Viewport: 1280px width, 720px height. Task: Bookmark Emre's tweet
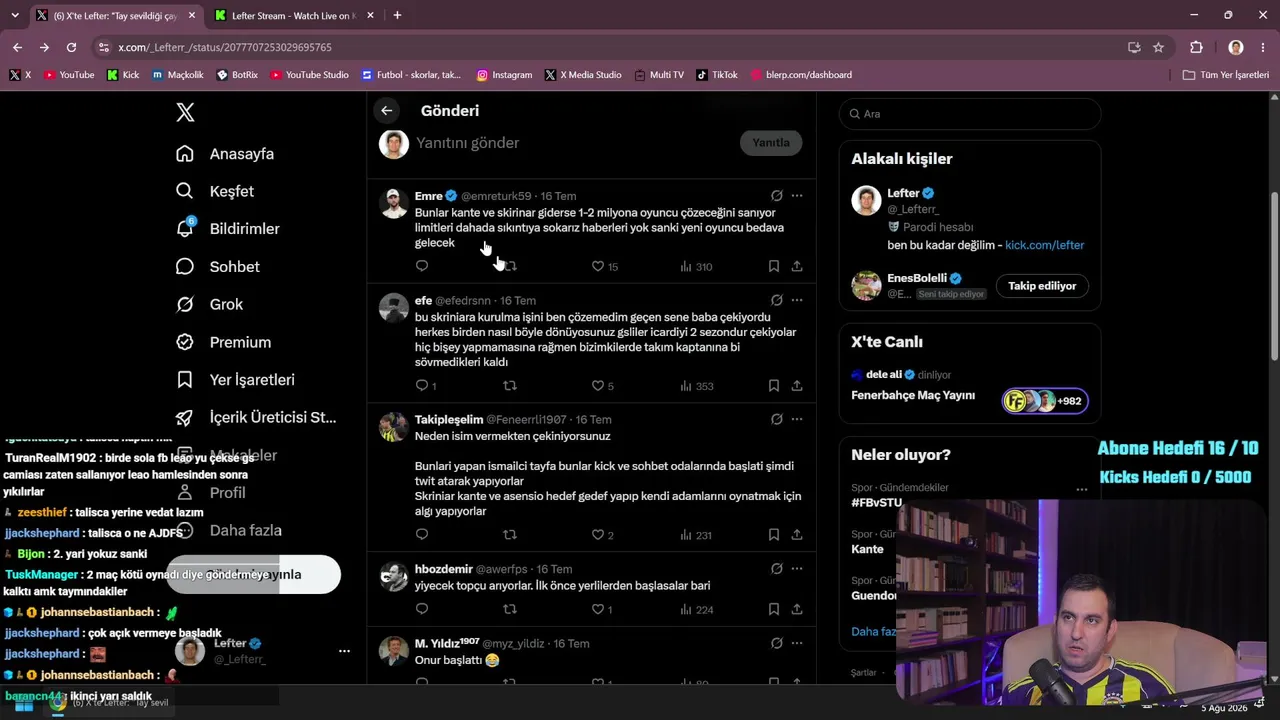774,266
